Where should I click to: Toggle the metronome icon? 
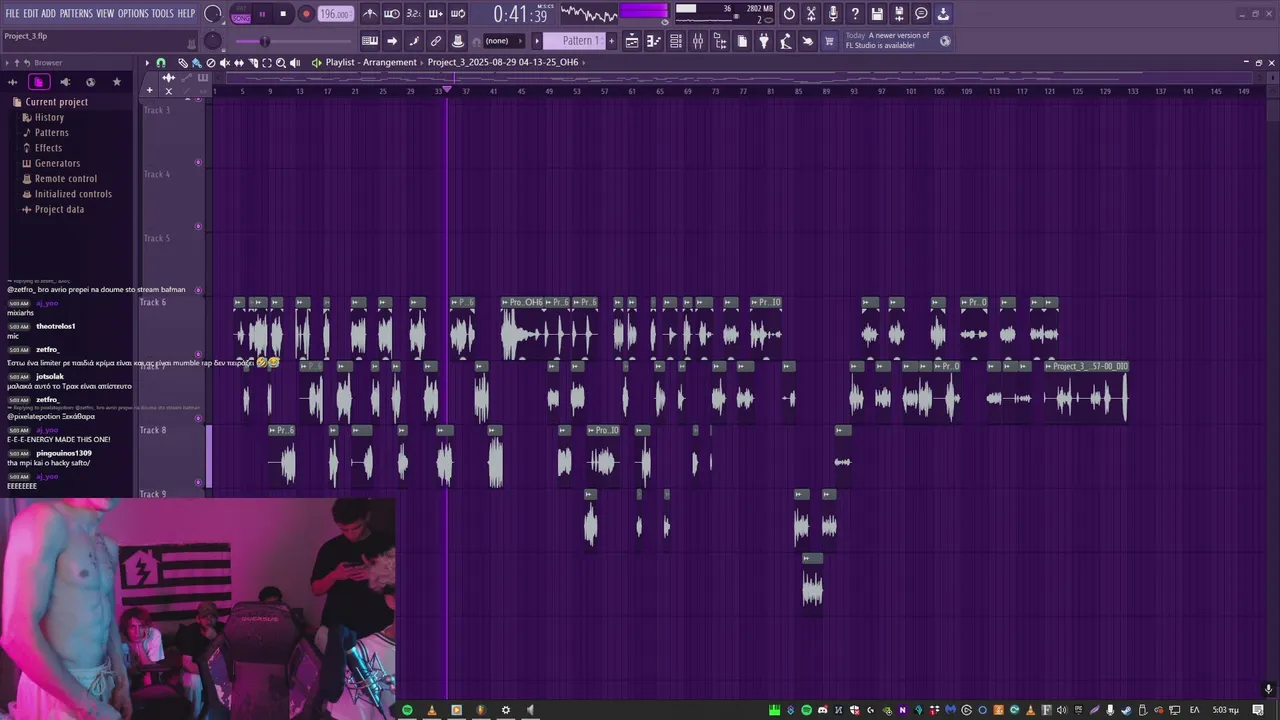pos(370,14)
